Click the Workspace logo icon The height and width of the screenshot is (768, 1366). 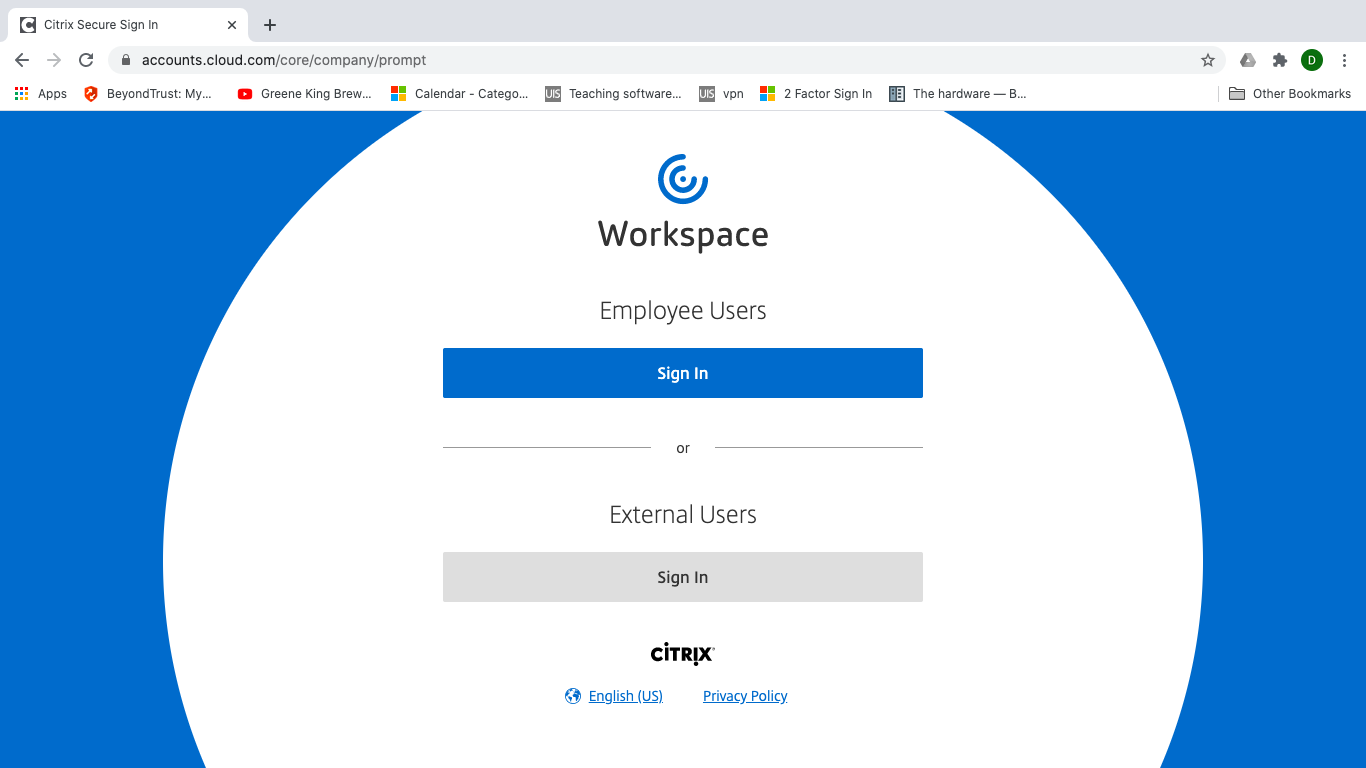[683, 179]
